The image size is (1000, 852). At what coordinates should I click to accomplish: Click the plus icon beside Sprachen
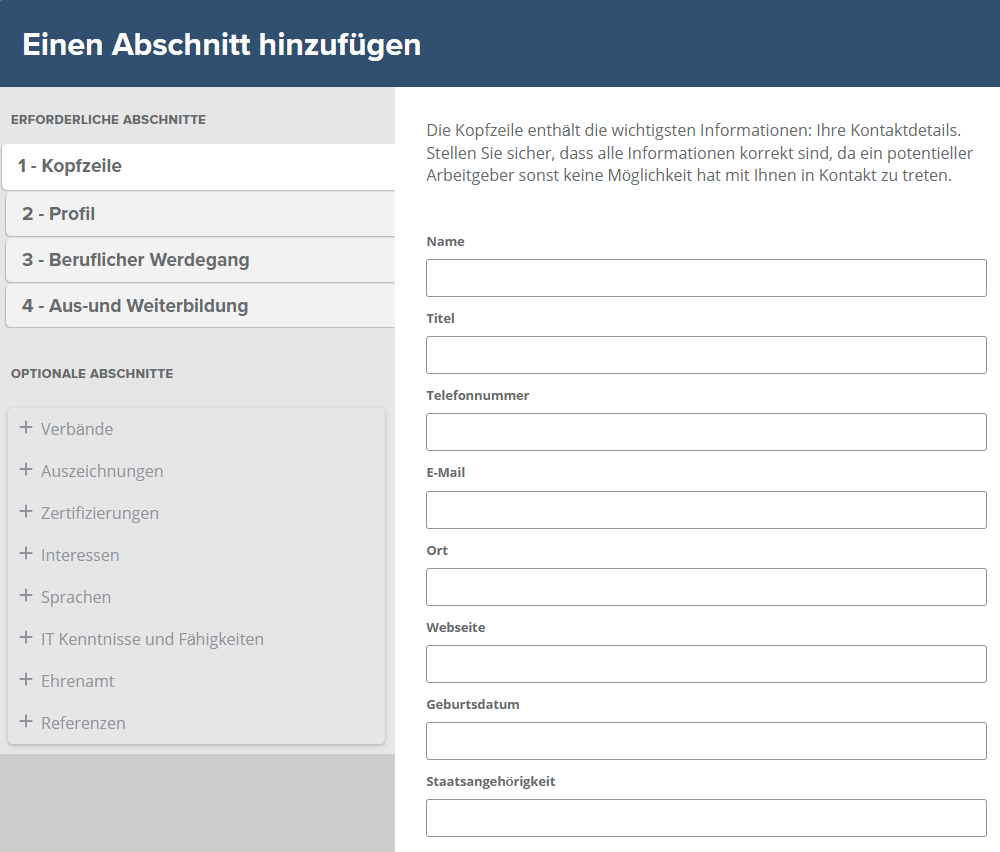coord(26,596)
